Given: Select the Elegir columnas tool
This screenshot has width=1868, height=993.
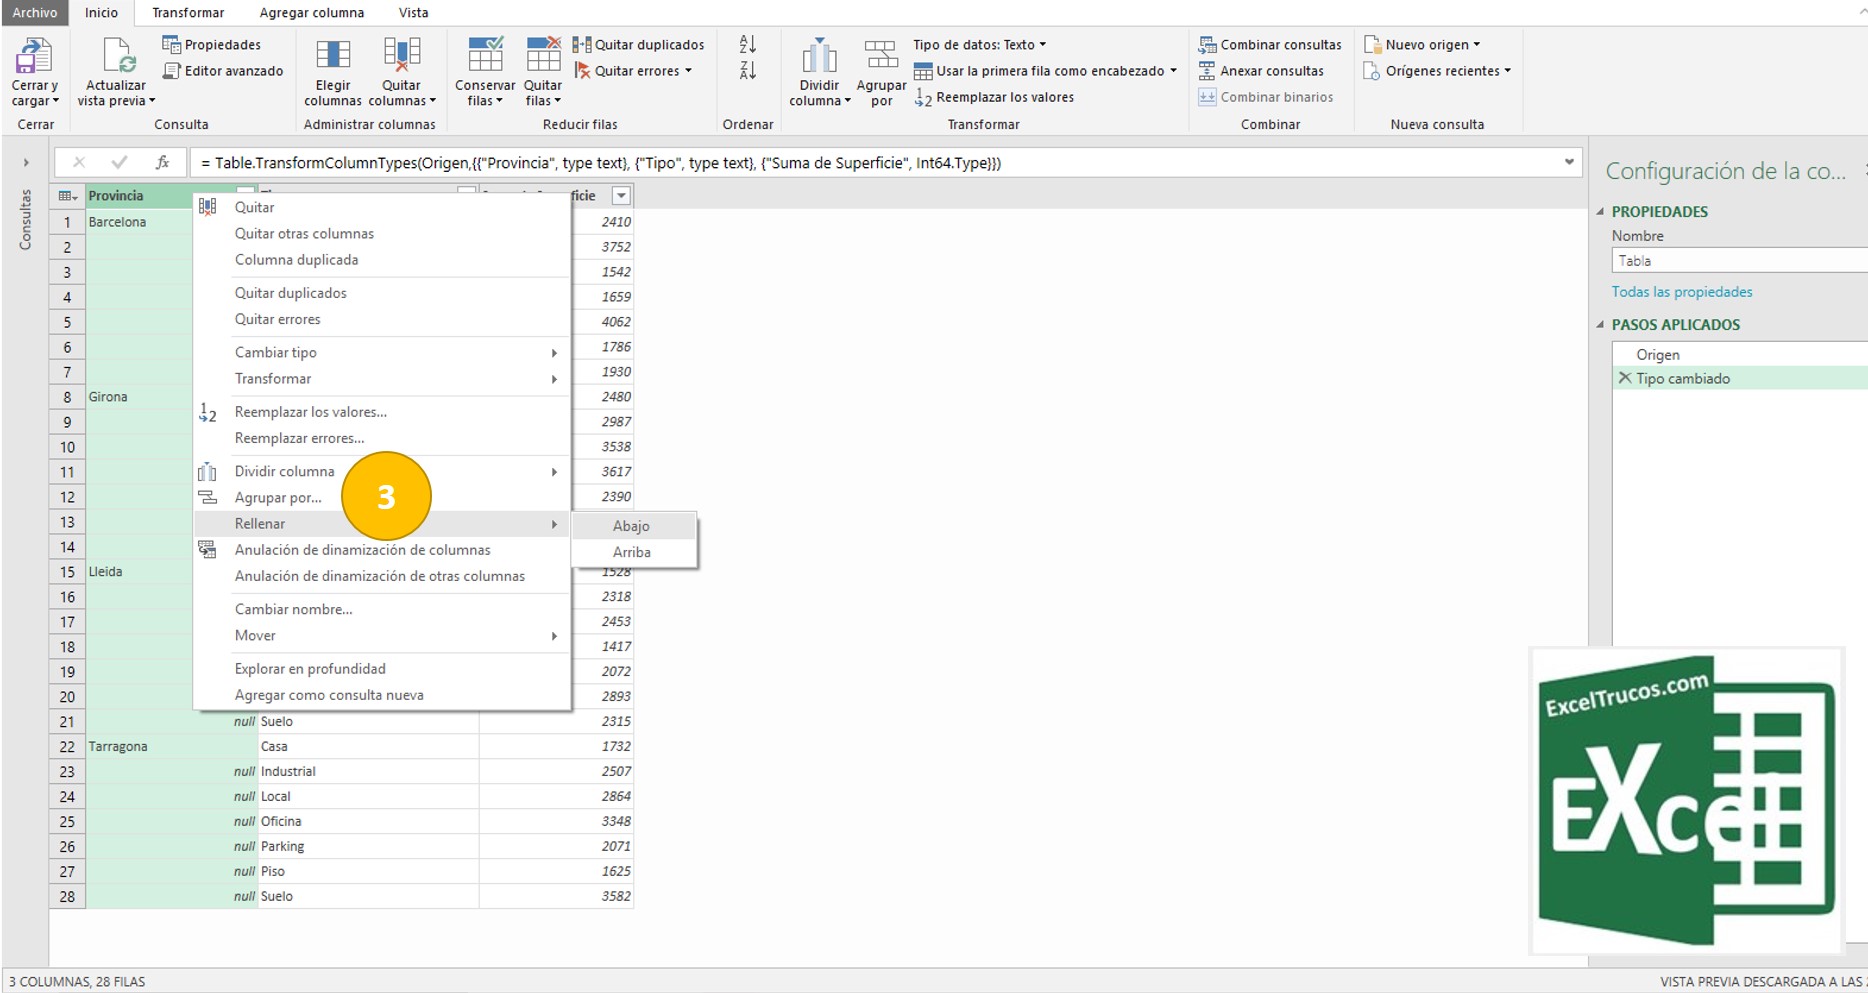Looking at the screenshot, I should [333, 70].
